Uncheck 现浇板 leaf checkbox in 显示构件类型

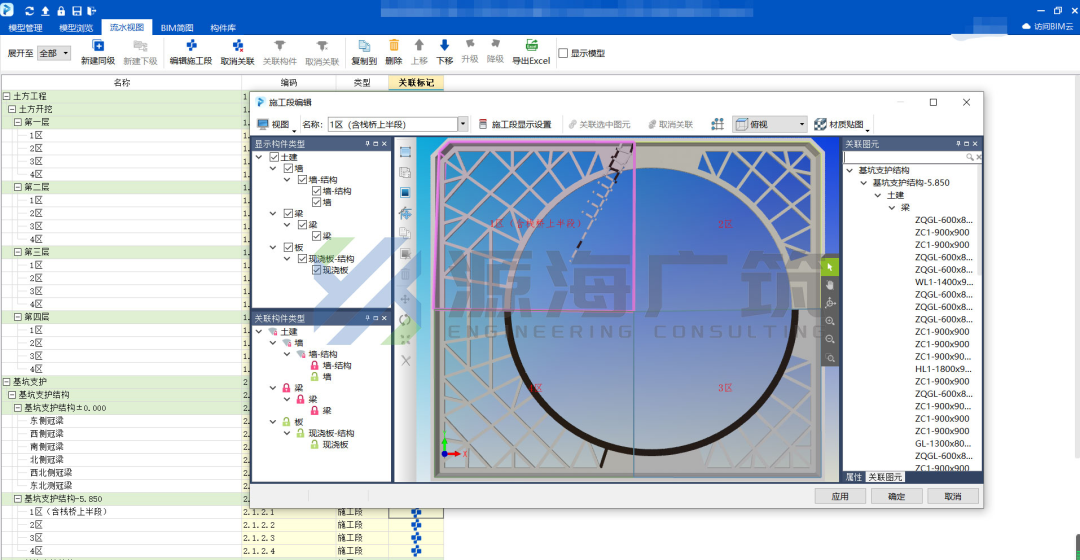[x=316, y=270]
